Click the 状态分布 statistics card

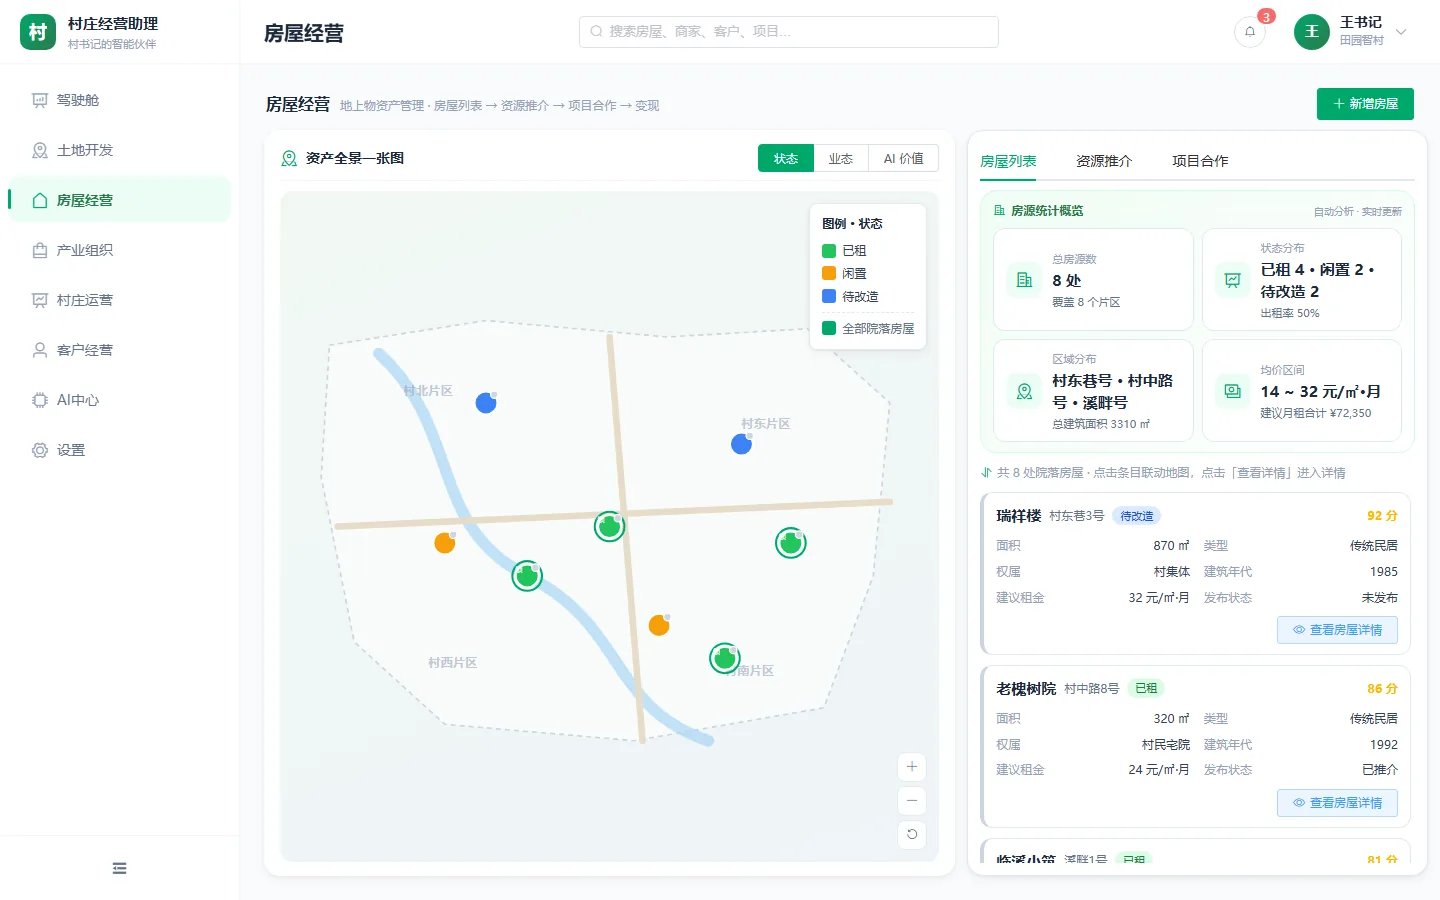pyautogui.click(x=1302, y=280)
